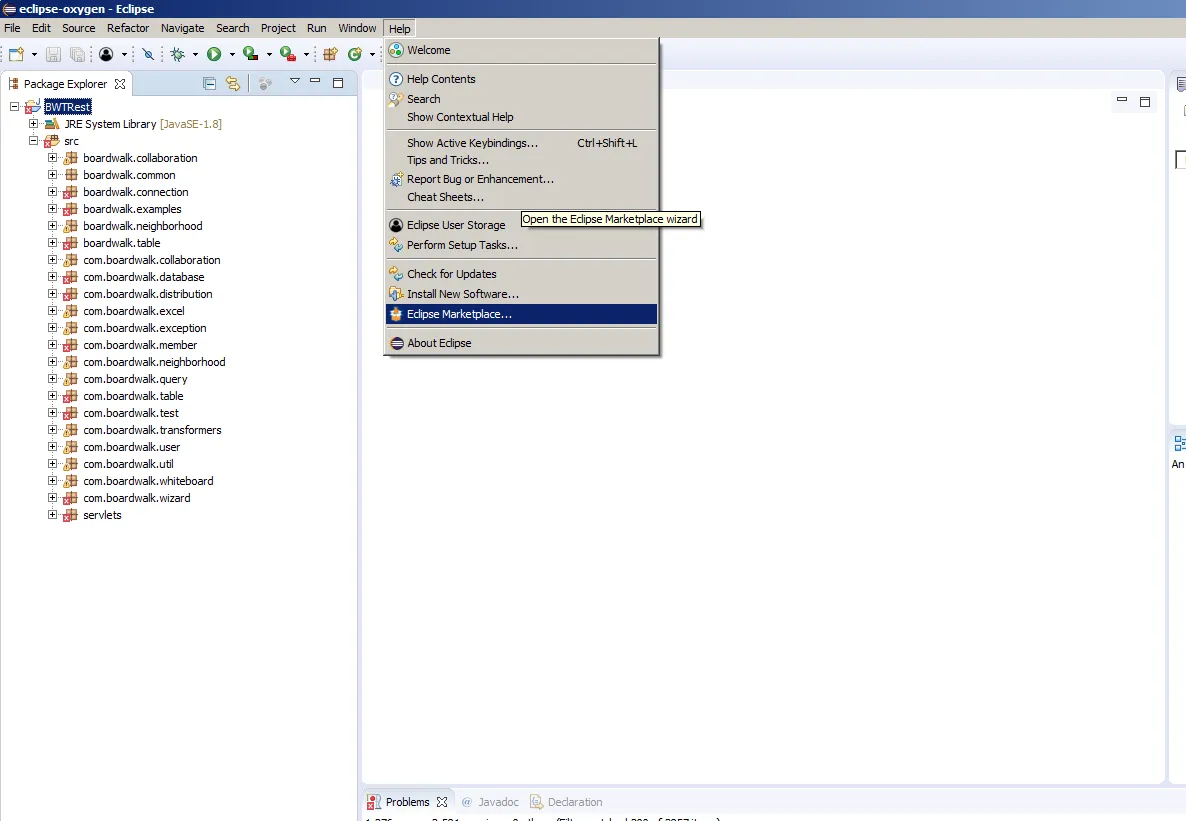The height and width of the screenshot is (821, 1186).
Task: Click the Coverage run icon
Action: [x=250, y=54]
